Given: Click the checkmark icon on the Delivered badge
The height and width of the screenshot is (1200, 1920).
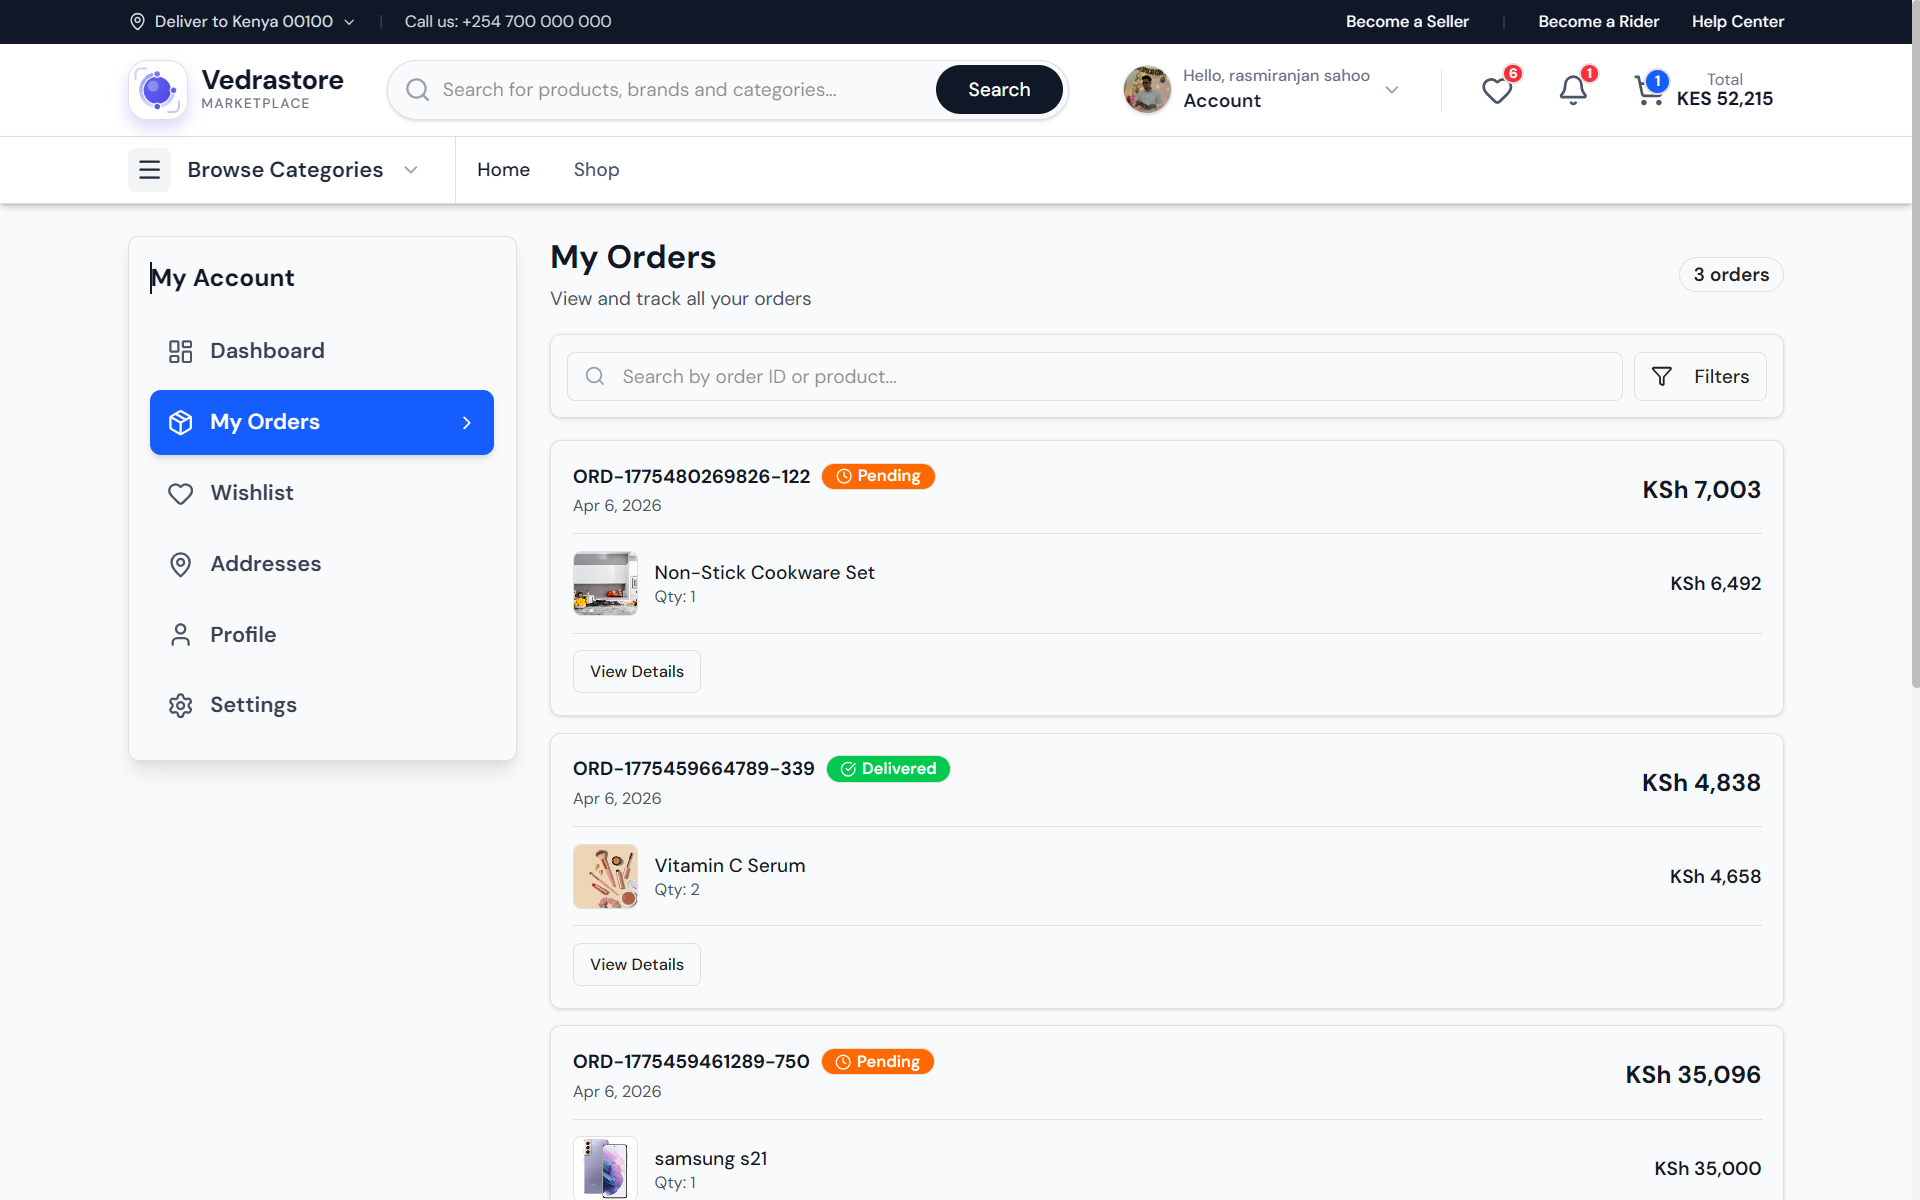Looking at the screenshot, I should point(848,769).
